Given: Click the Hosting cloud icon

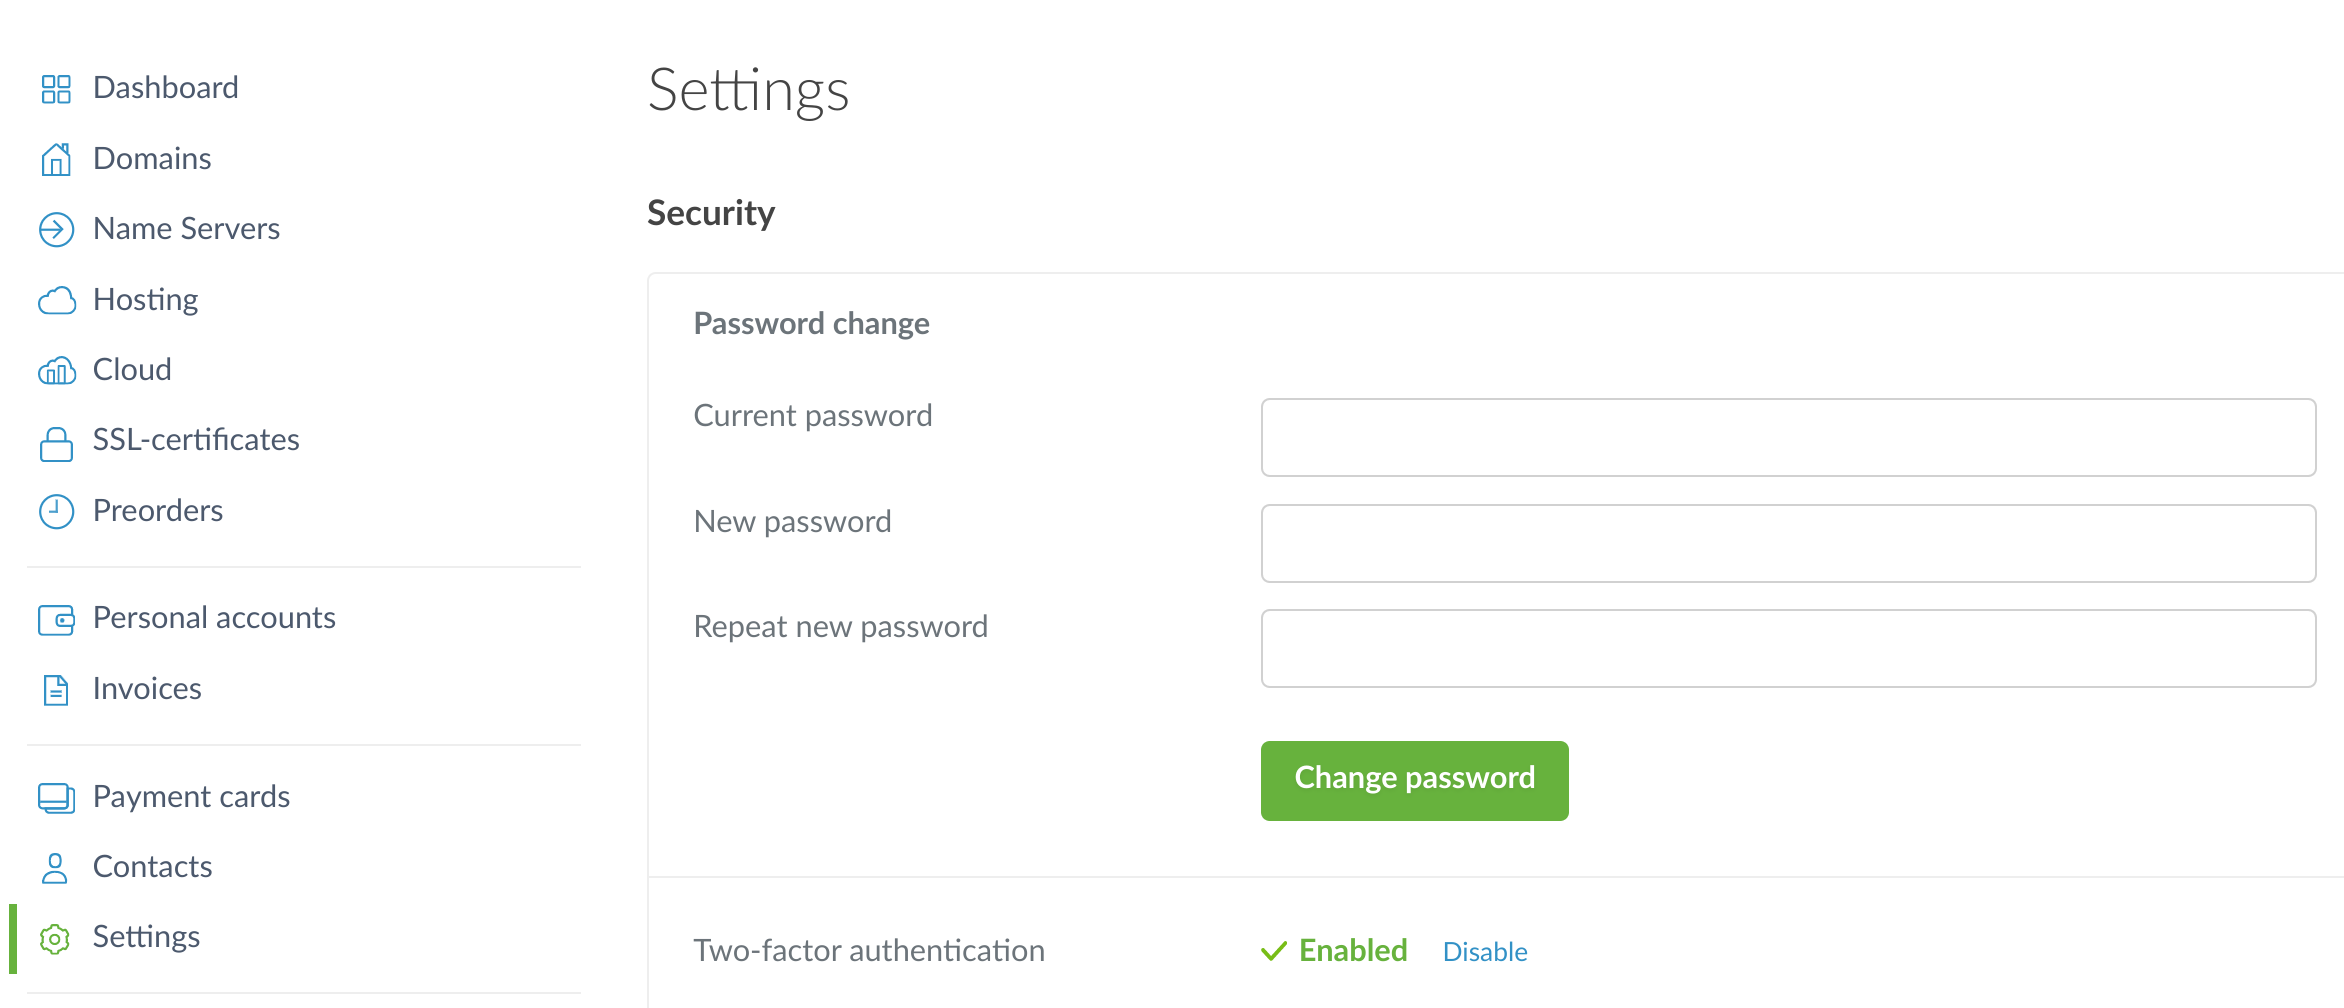Looking at the screenshot, I should [56, 300].
